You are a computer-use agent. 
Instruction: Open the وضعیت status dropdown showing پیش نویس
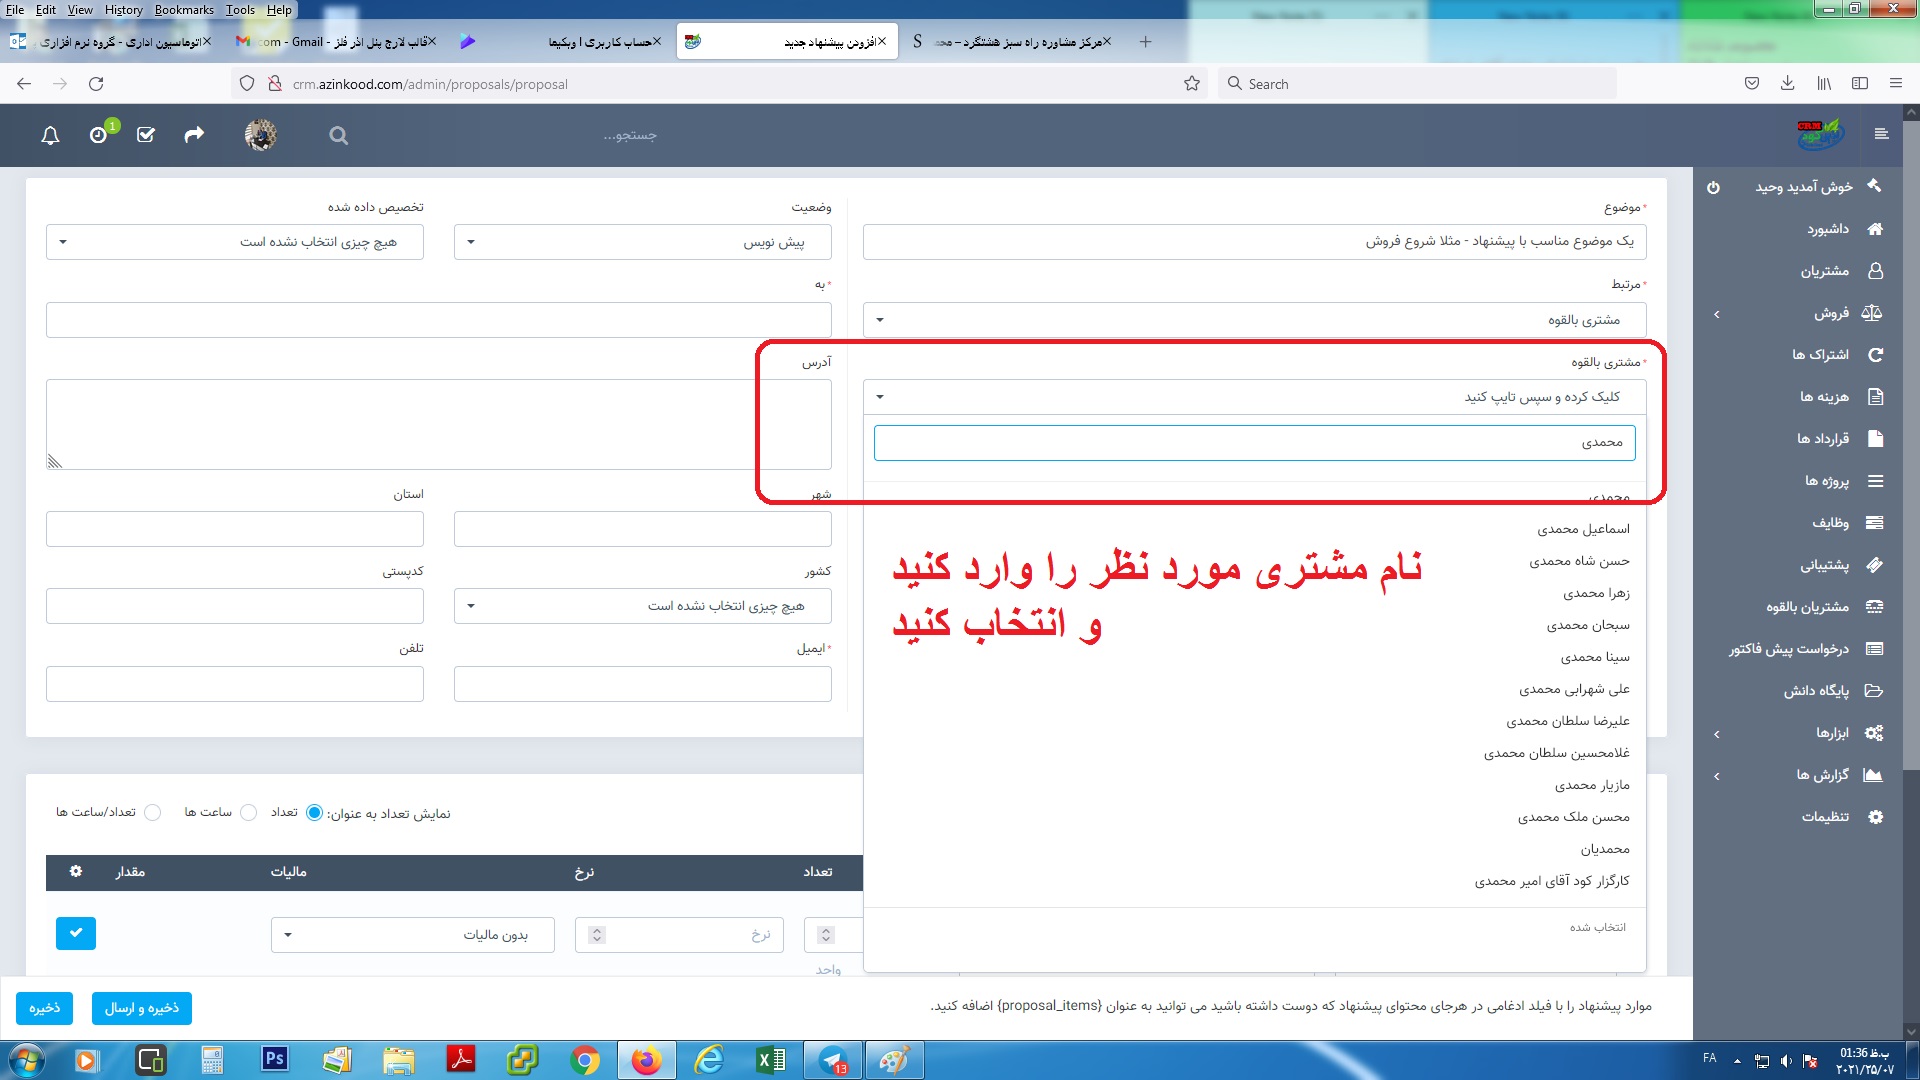click(x=643, y=242)
